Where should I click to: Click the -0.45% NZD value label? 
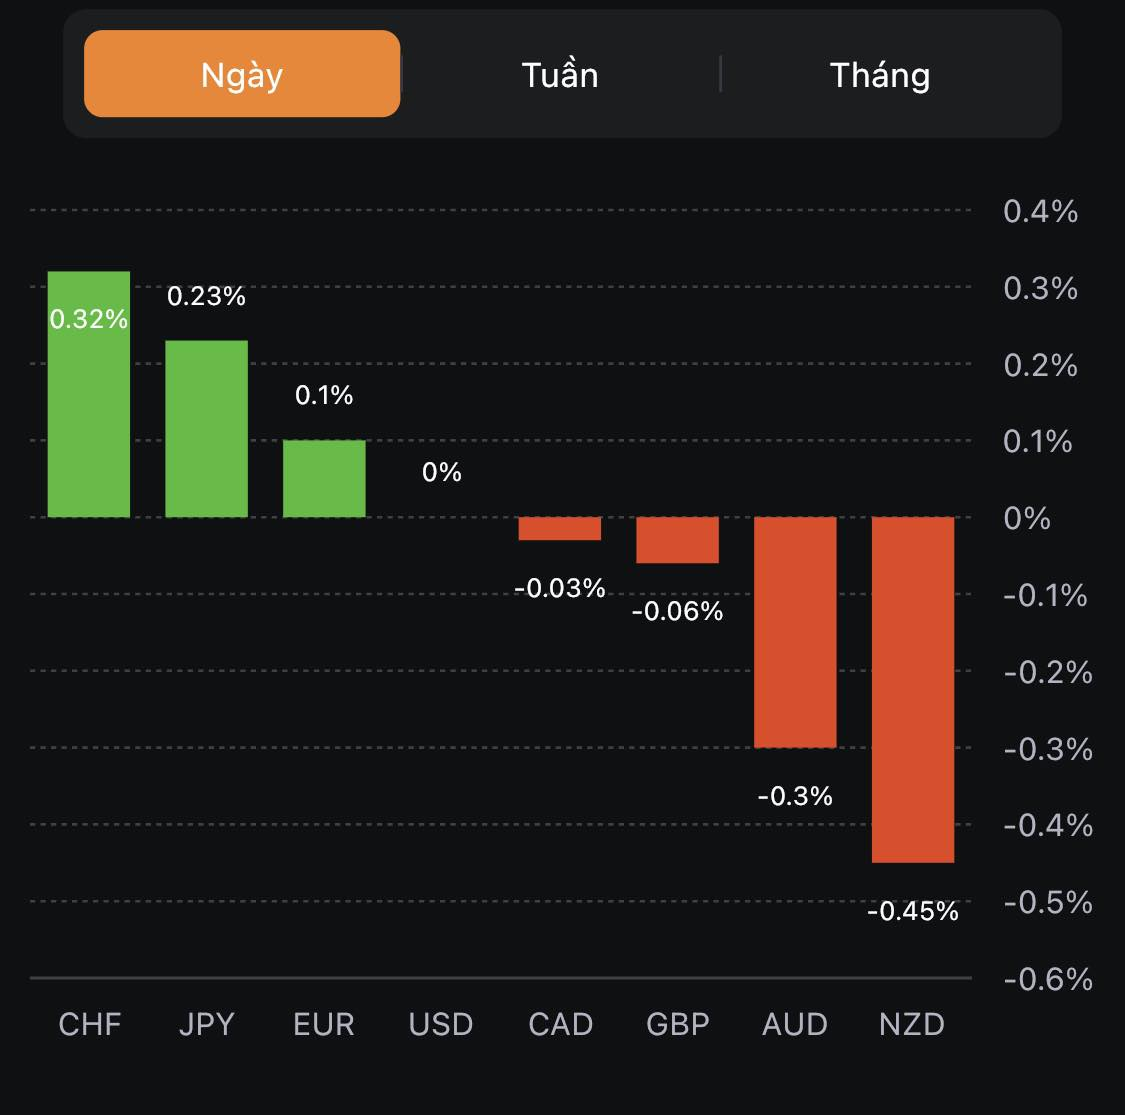coord(912,911)
